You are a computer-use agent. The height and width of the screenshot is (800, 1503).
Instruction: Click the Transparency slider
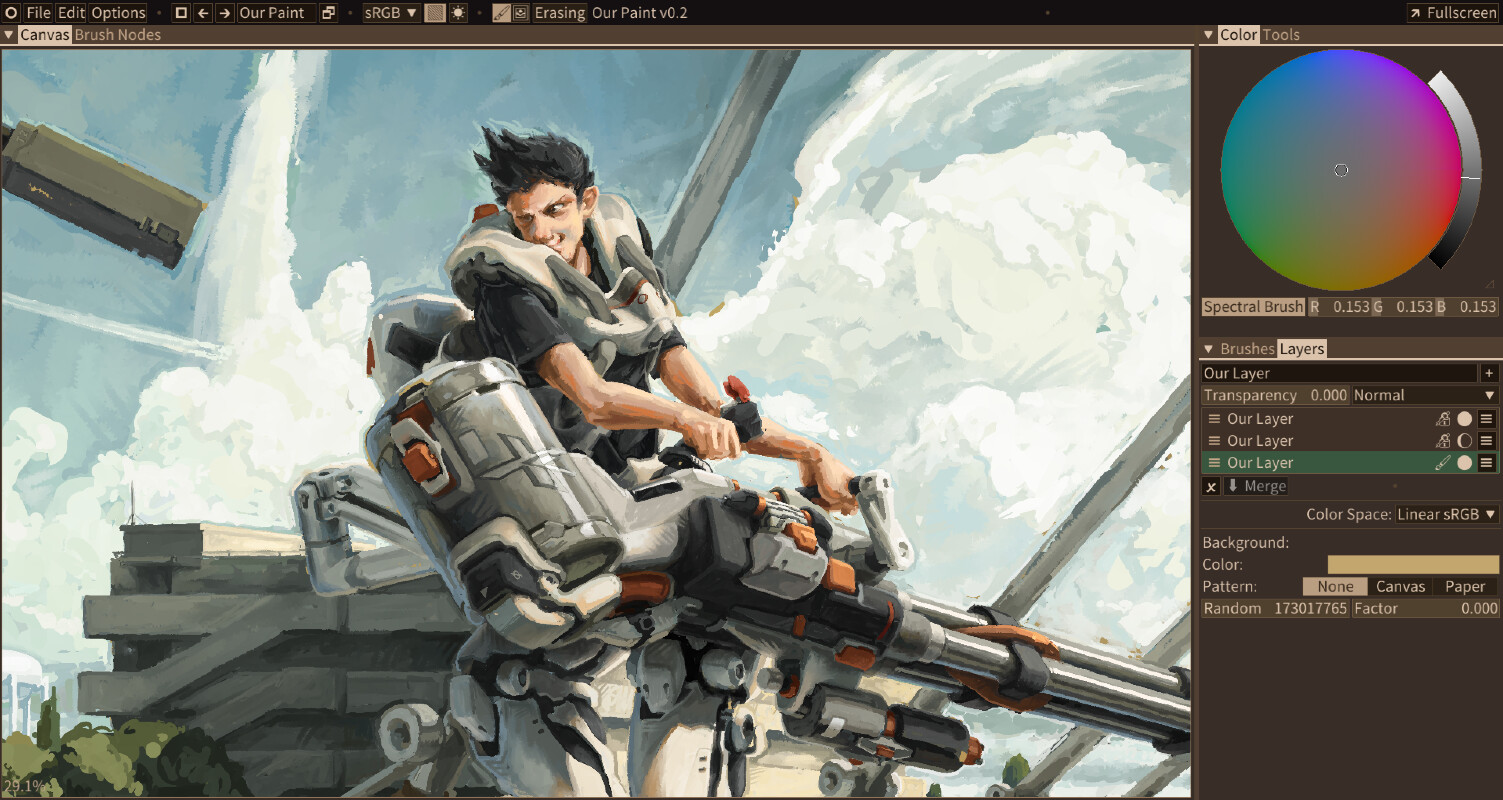(x=1275, y=395)
